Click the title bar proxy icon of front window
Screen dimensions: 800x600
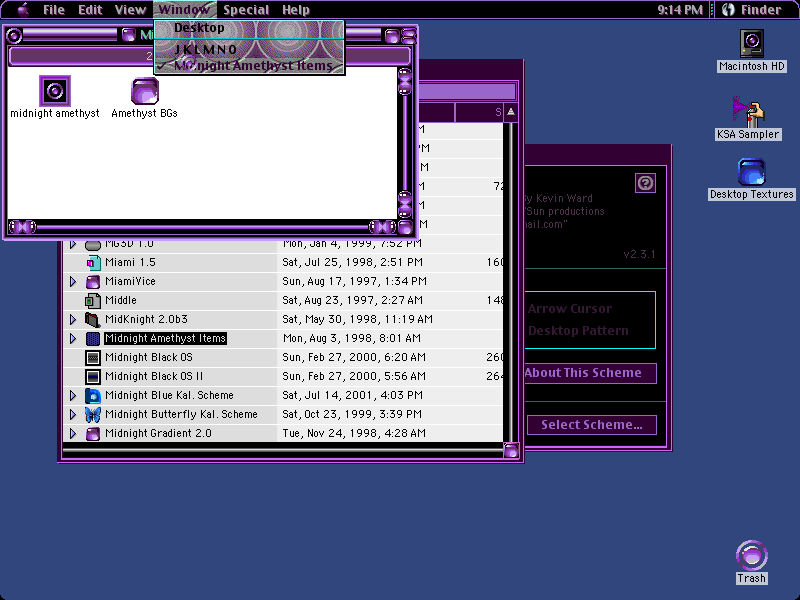tap(129, 35)
